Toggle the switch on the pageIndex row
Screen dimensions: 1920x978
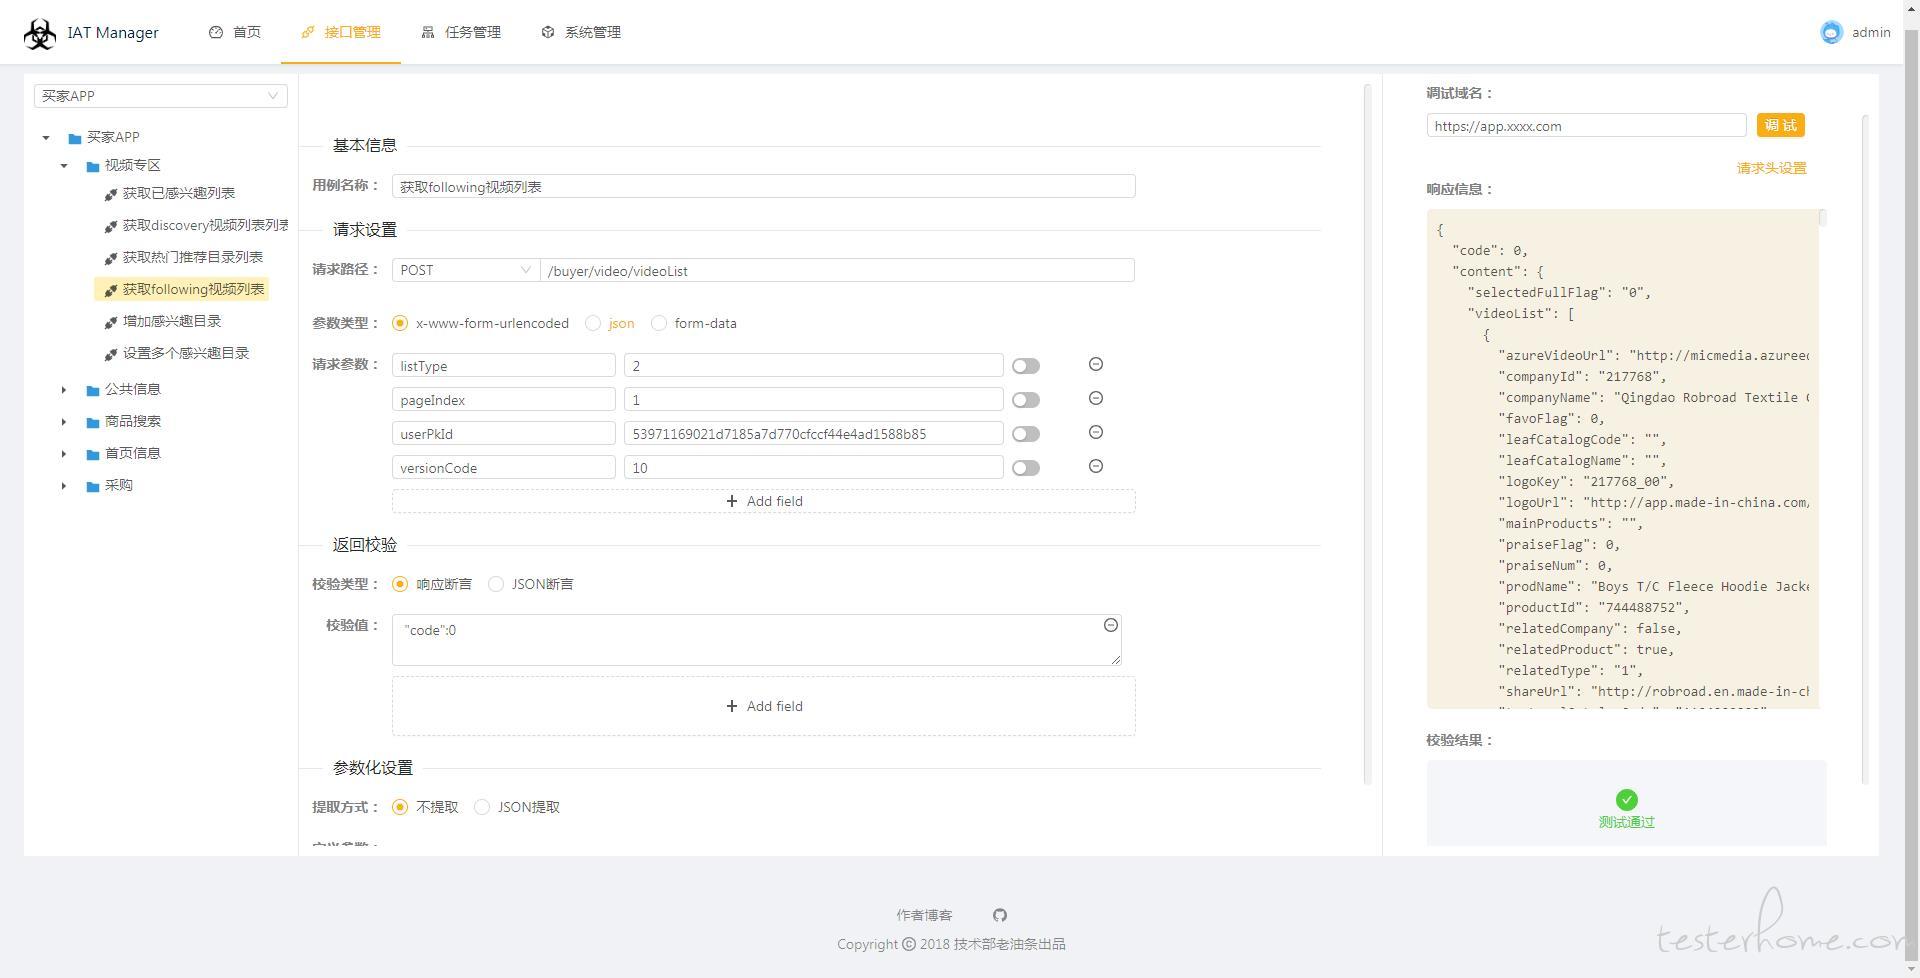[x=1026, y=400]
